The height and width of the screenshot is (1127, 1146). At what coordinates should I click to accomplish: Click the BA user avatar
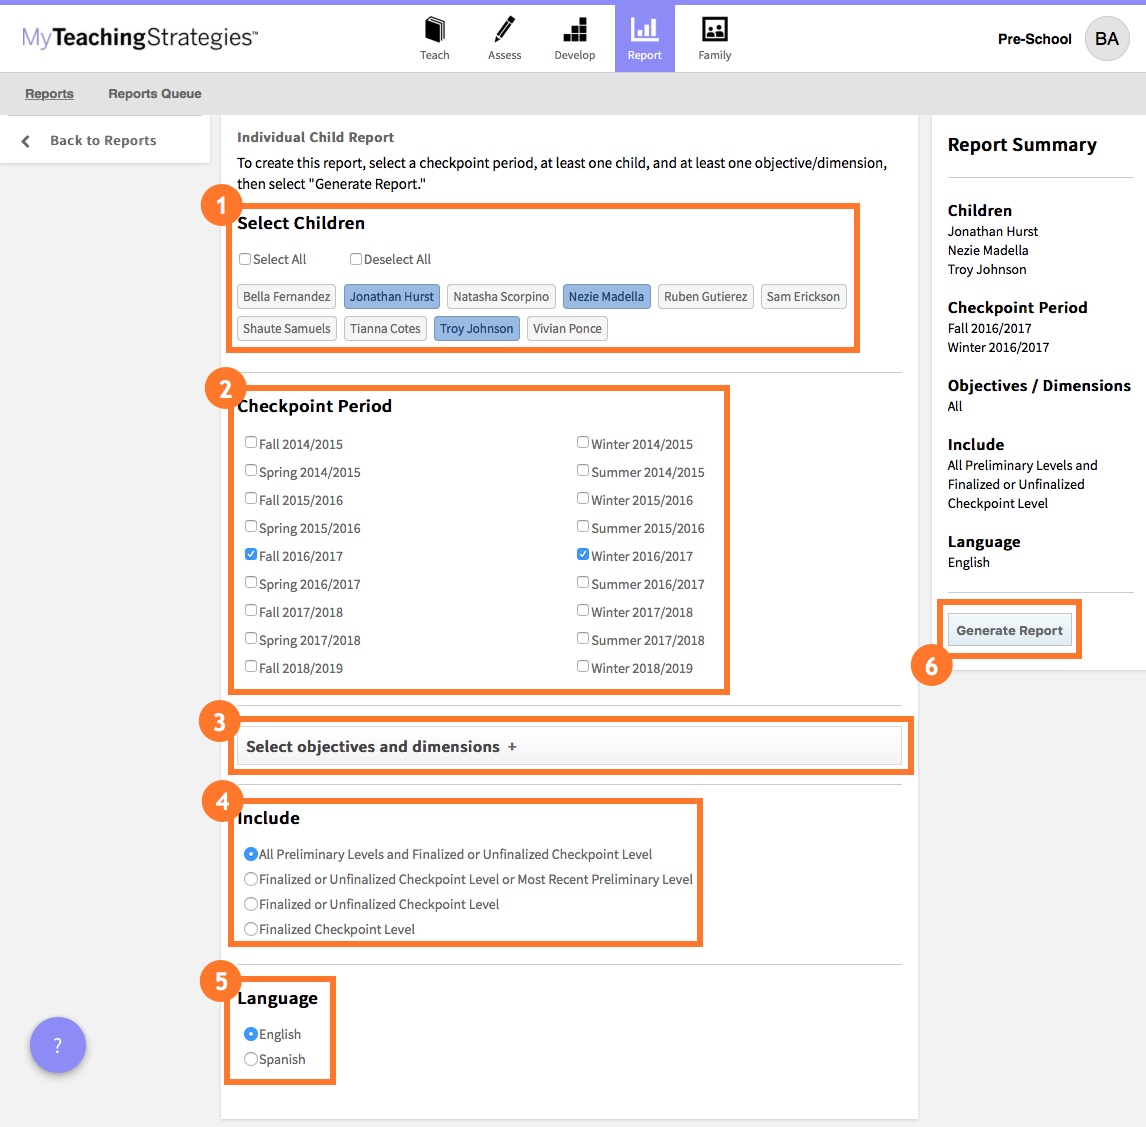(x=1106, y=39)
